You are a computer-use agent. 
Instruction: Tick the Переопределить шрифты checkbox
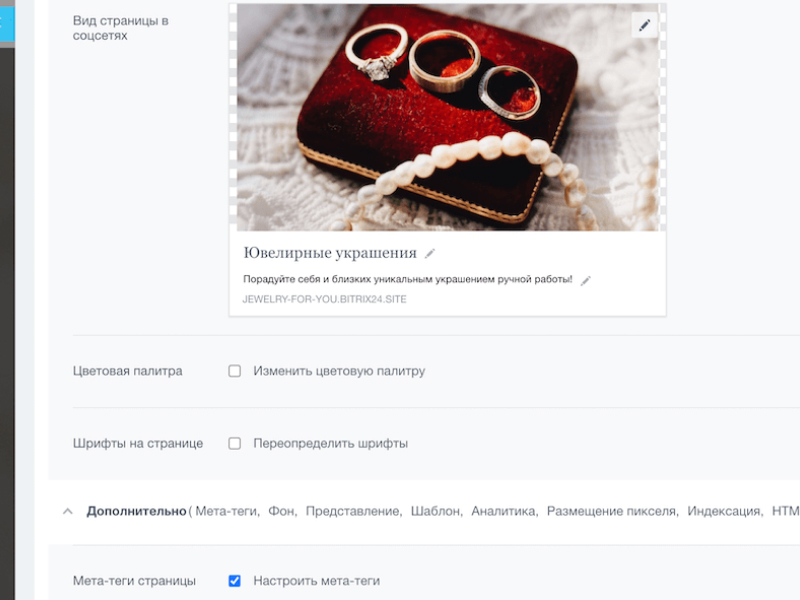click(235, 443)
